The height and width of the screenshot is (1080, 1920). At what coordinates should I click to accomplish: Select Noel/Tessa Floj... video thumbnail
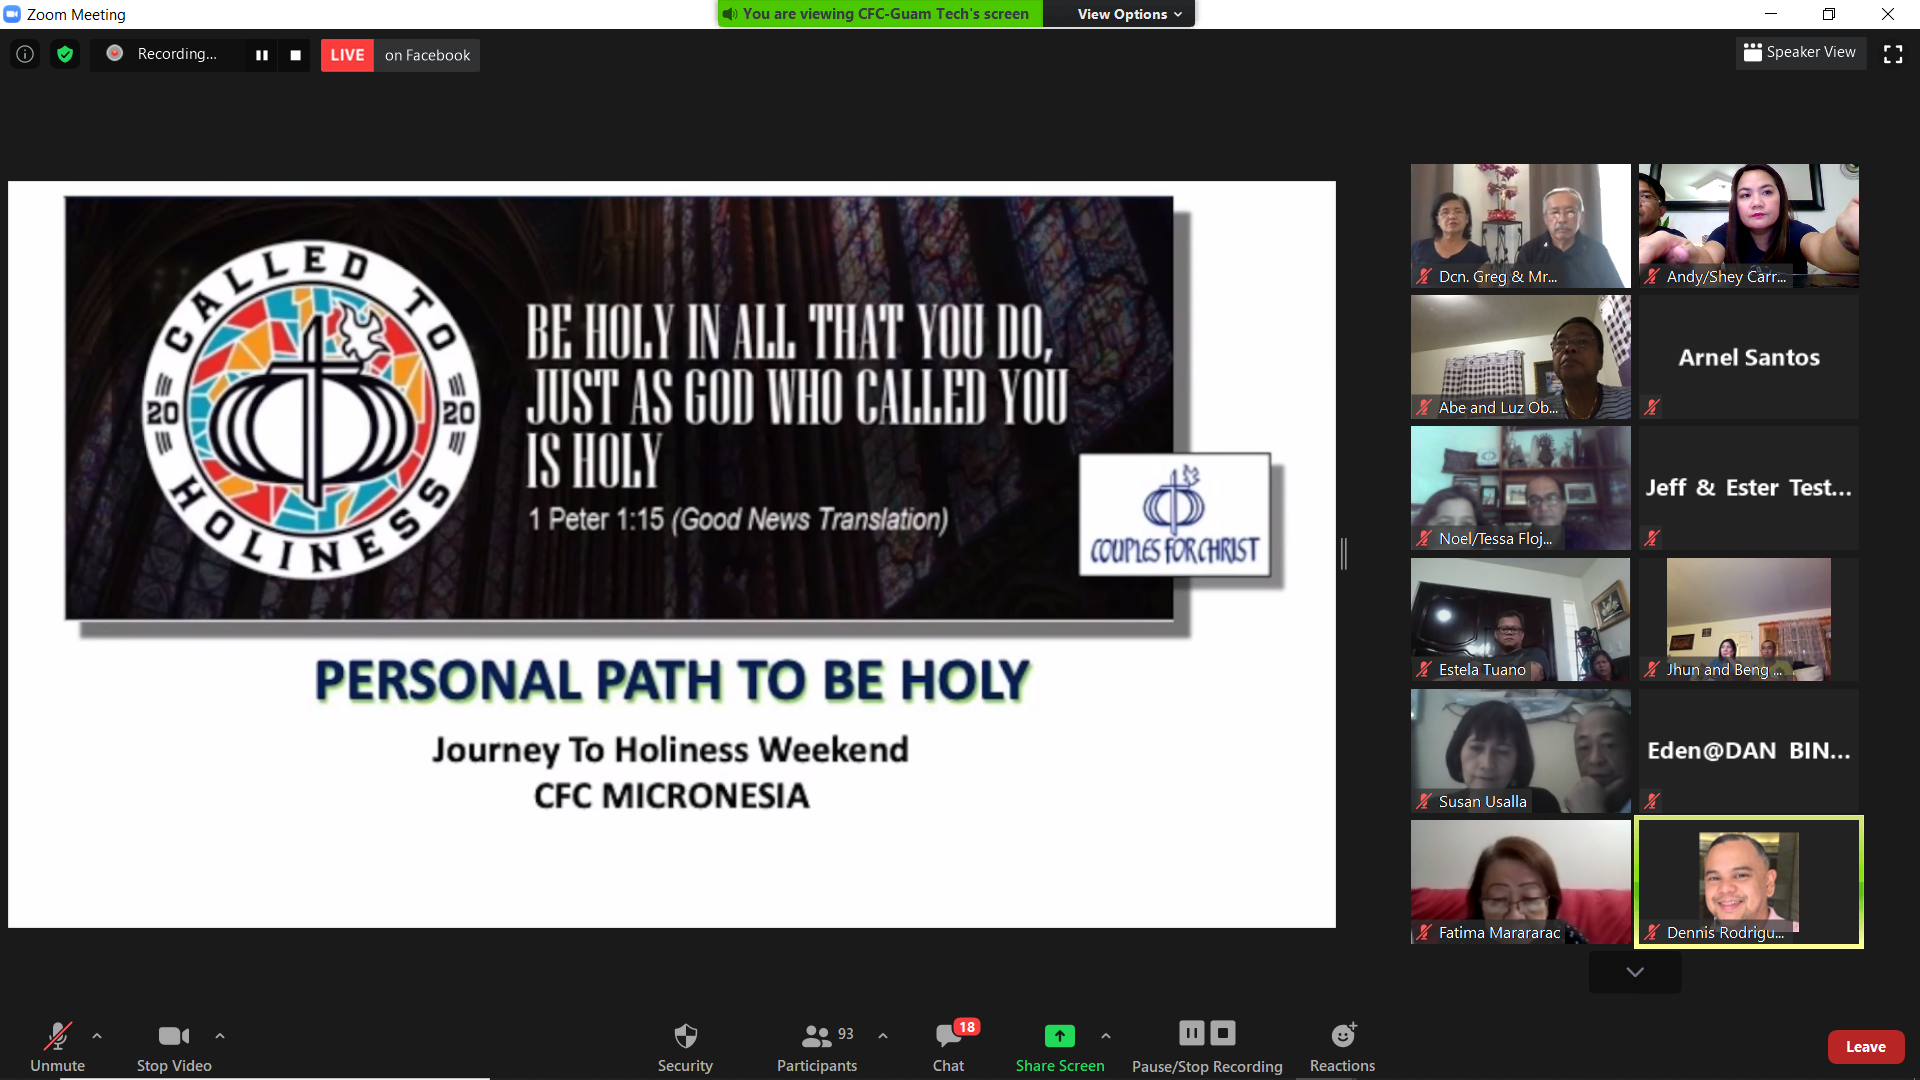pos(1520,488)
